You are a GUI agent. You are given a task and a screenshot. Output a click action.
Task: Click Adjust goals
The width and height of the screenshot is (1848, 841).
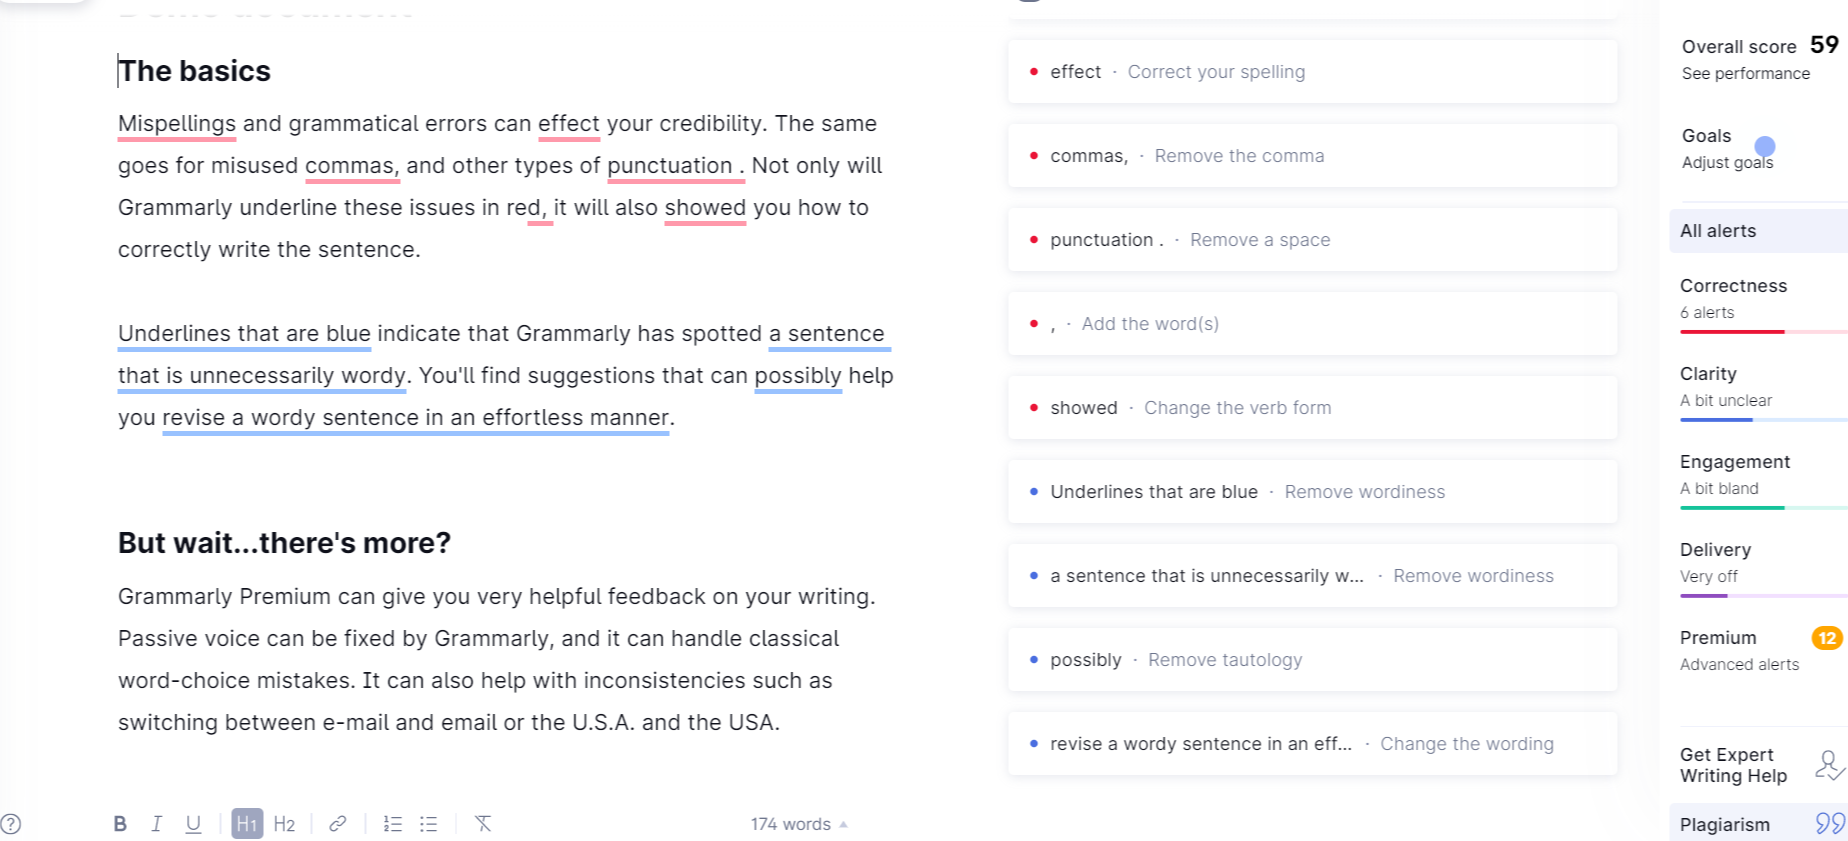(x=1727, y=162)
